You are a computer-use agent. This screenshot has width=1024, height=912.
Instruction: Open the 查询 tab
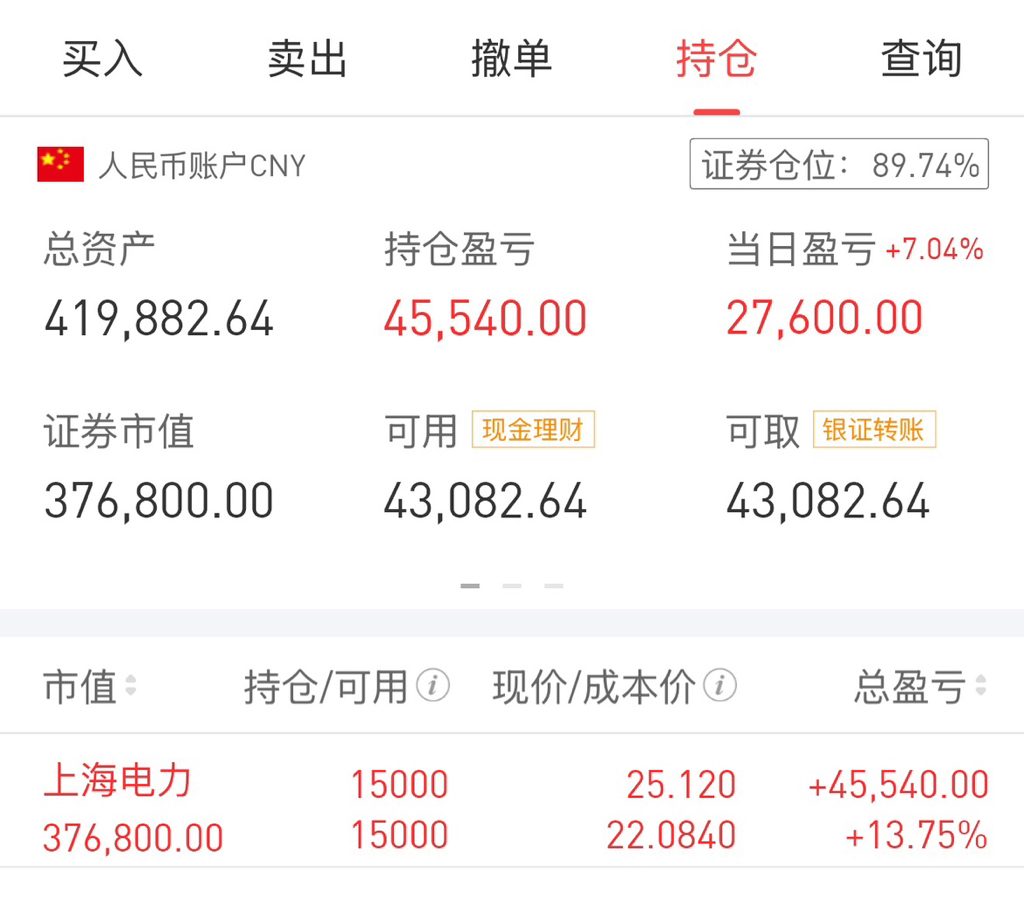(x=921, y=59)
